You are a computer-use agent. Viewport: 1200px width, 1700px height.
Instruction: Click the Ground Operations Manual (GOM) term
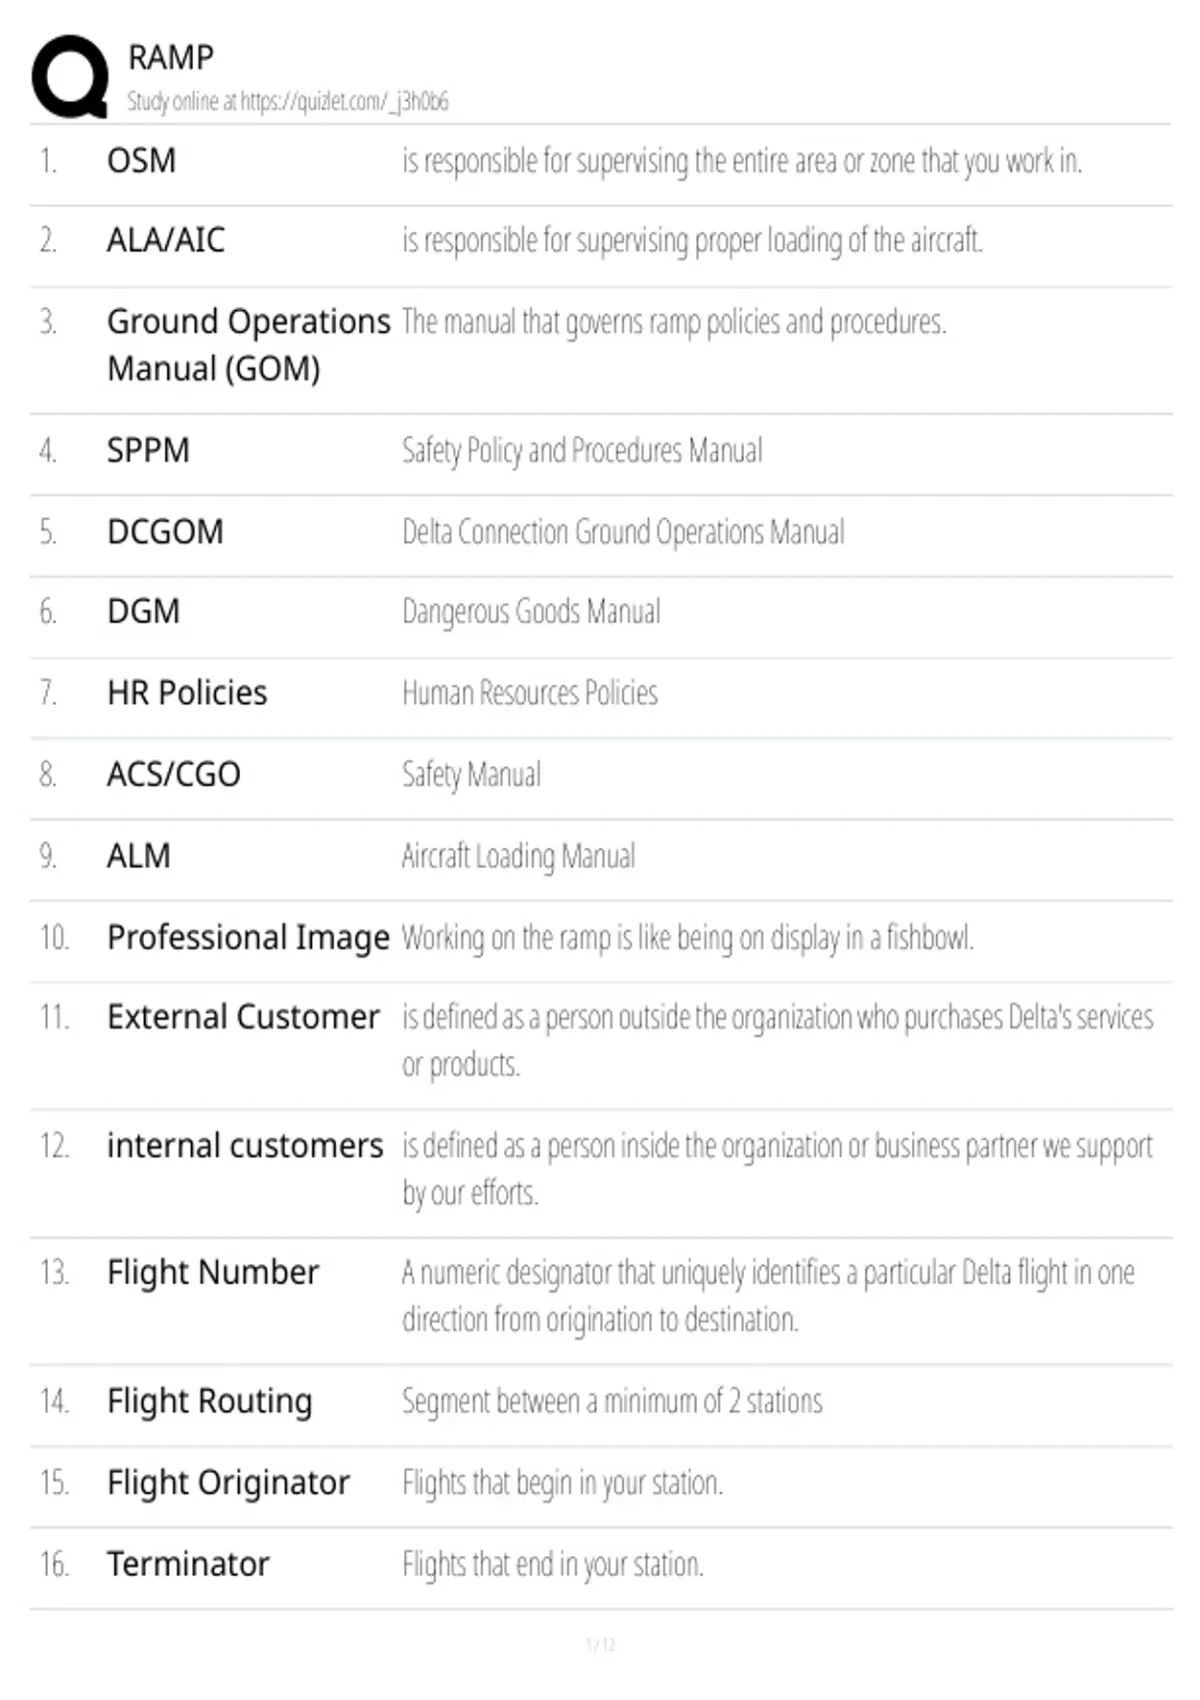click(x=248, y=345)
